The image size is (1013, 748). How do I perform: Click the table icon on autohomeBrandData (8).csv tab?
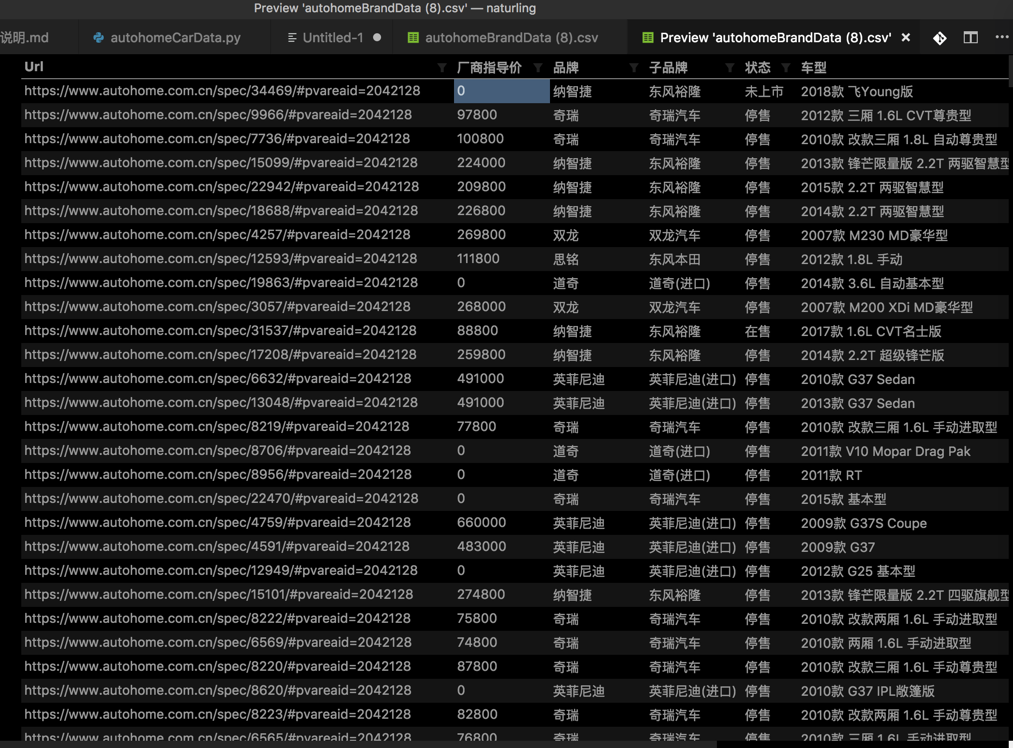click(413, 38)
